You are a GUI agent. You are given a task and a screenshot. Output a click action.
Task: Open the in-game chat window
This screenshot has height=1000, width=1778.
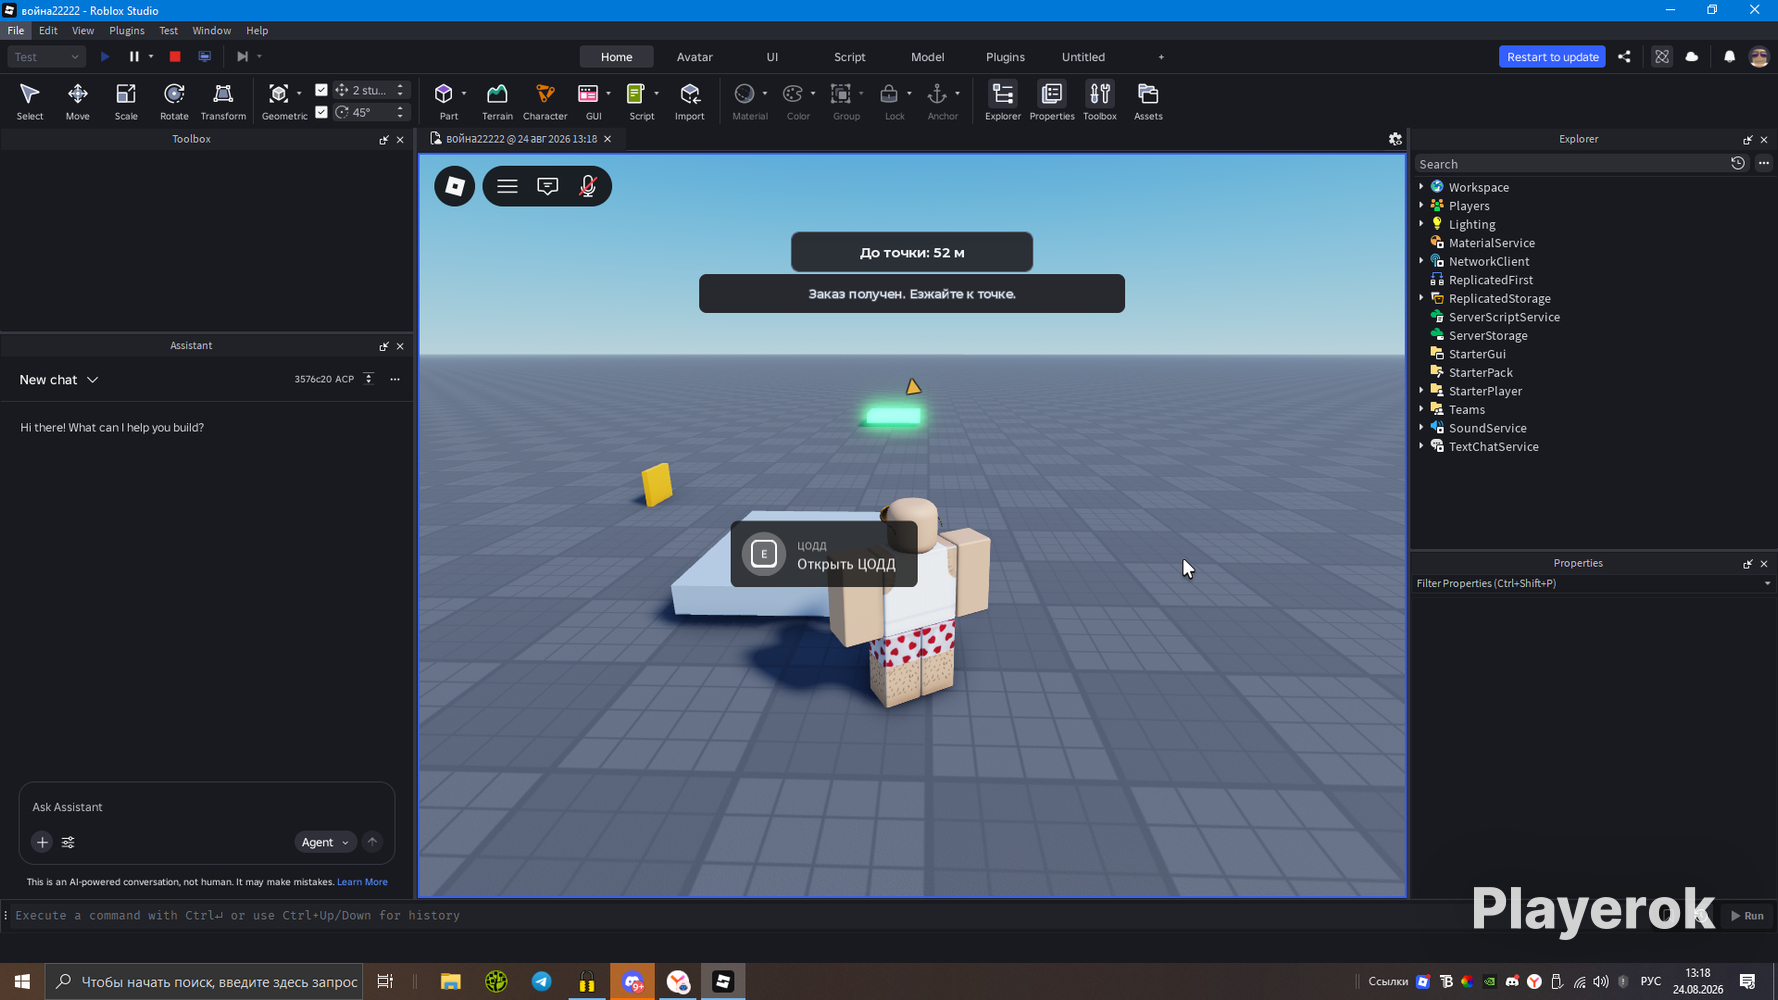(x=548, y=186)
